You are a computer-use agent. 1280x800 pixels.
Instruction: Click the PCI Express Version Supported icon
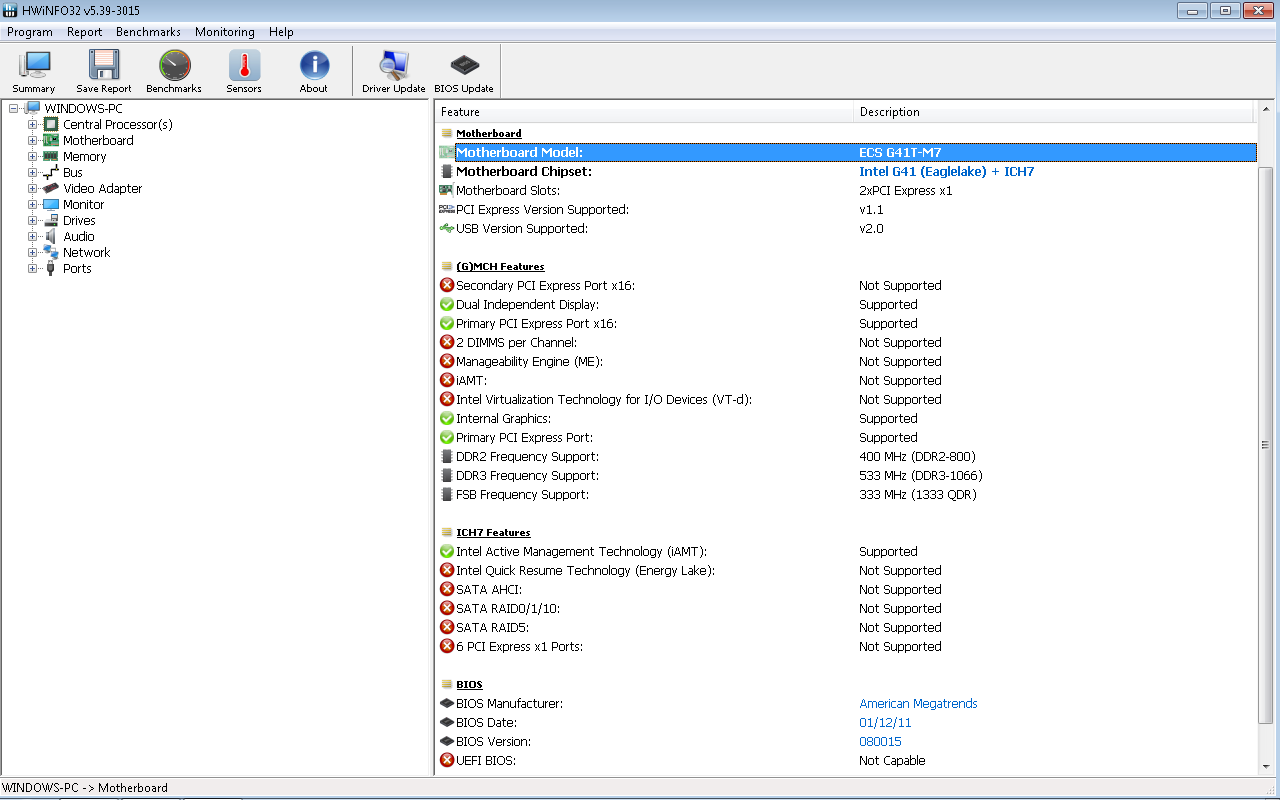pyautogui.click(x=447, y=209)
